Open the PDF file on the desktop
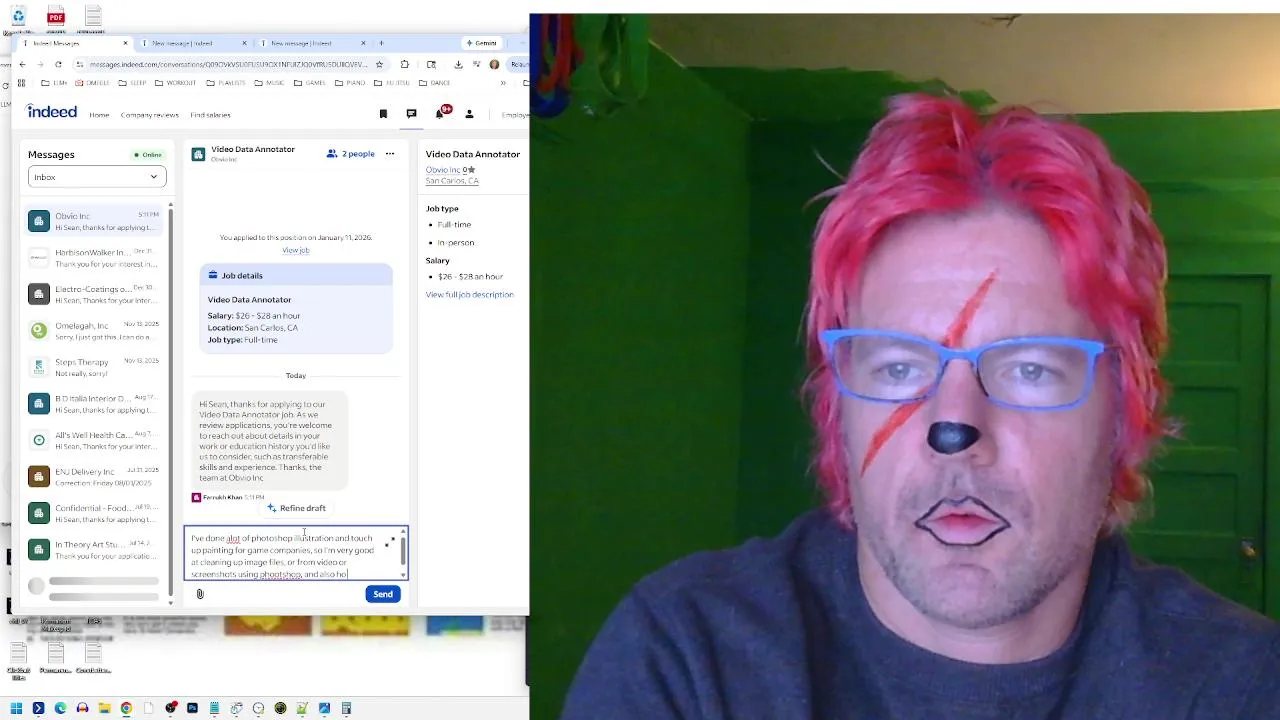The image size is (1280, 720). coord(56,18)
